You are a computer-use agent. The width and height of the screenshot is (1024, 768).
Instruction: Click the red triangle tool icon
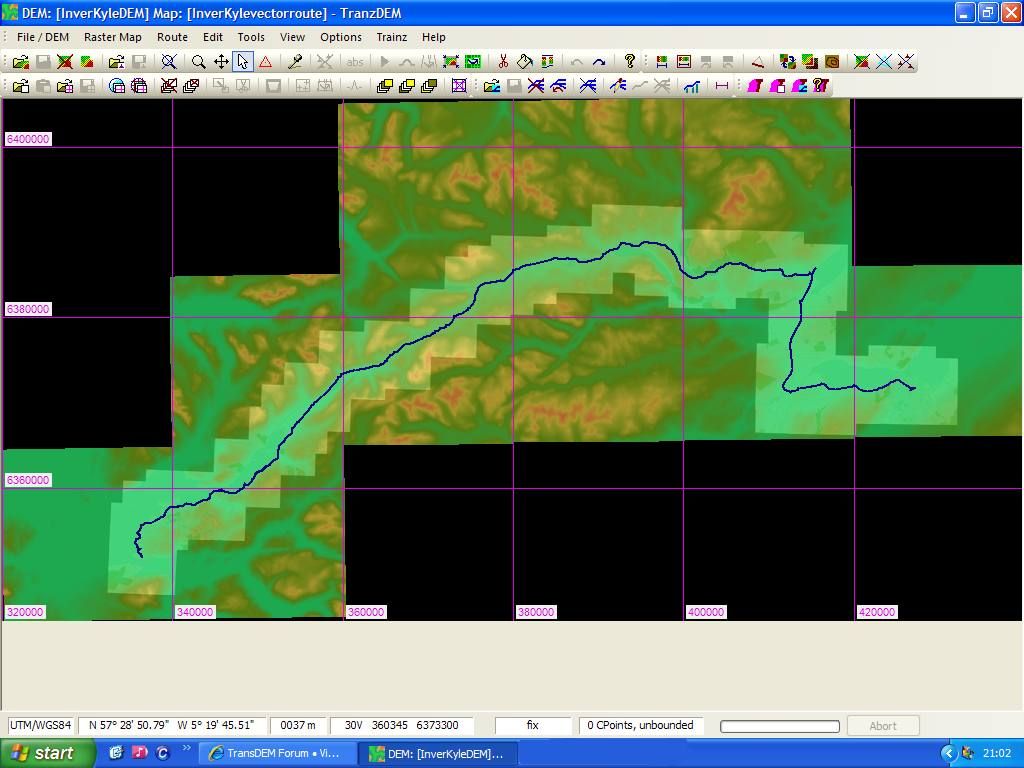click(265, 62)
